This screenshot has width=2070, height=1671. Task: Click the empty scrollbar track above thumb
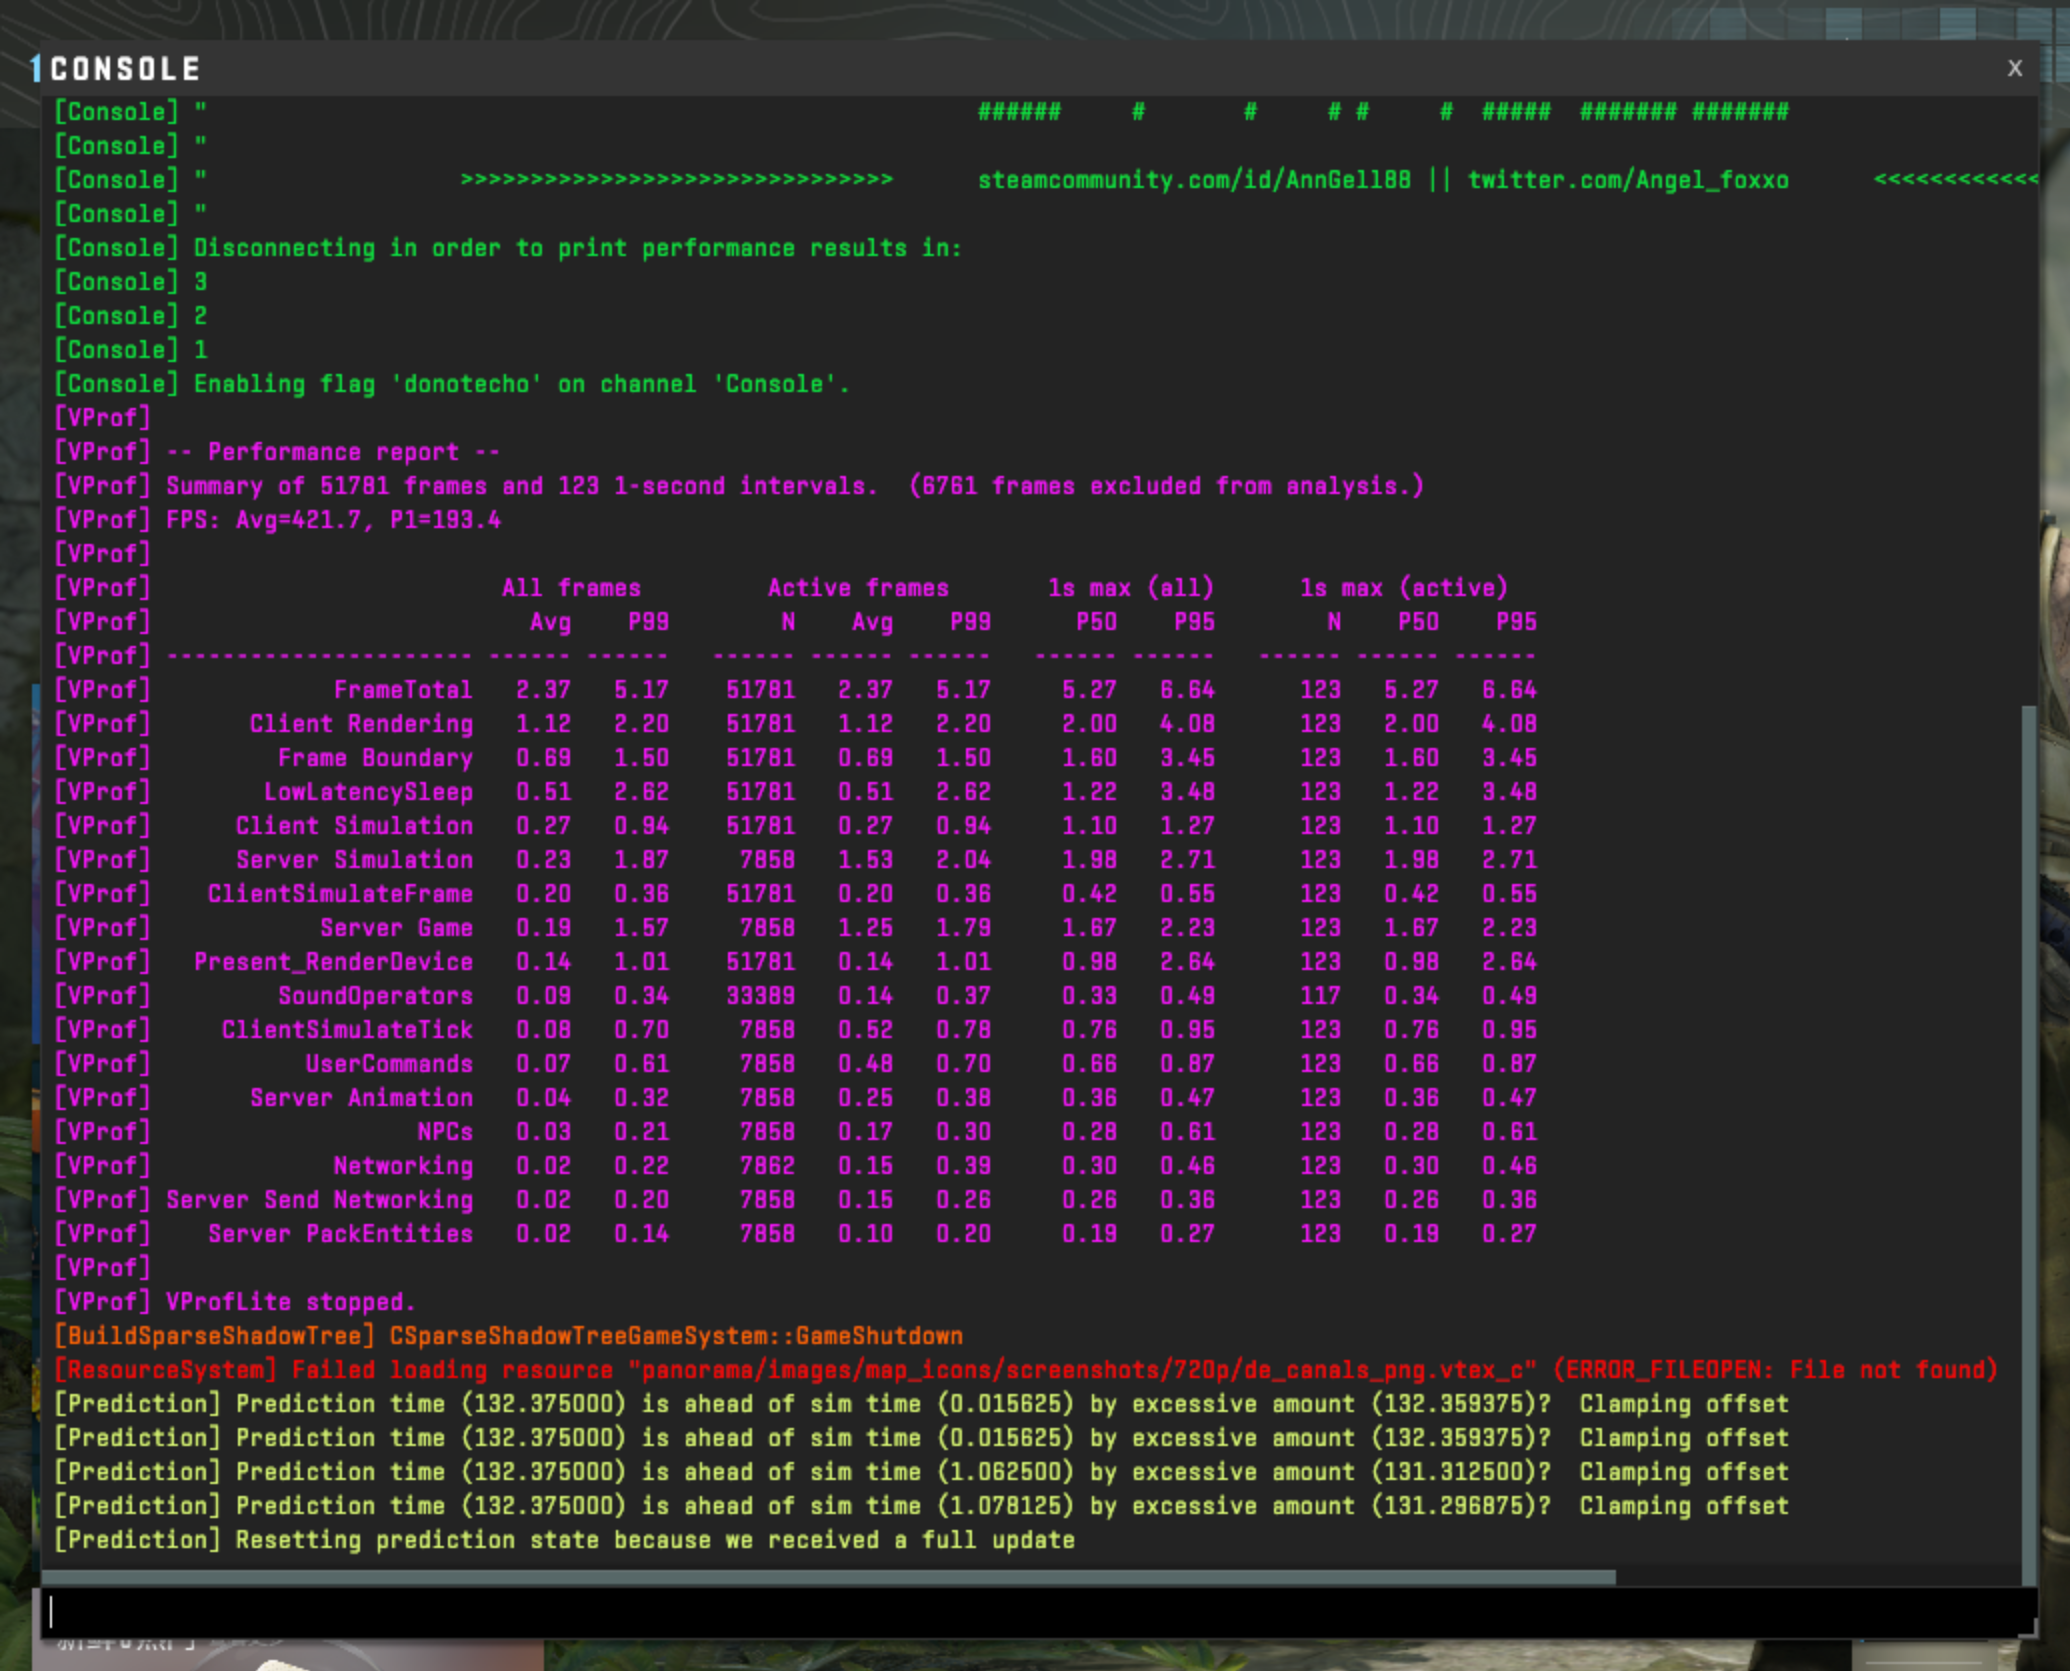coord(2028,400)
